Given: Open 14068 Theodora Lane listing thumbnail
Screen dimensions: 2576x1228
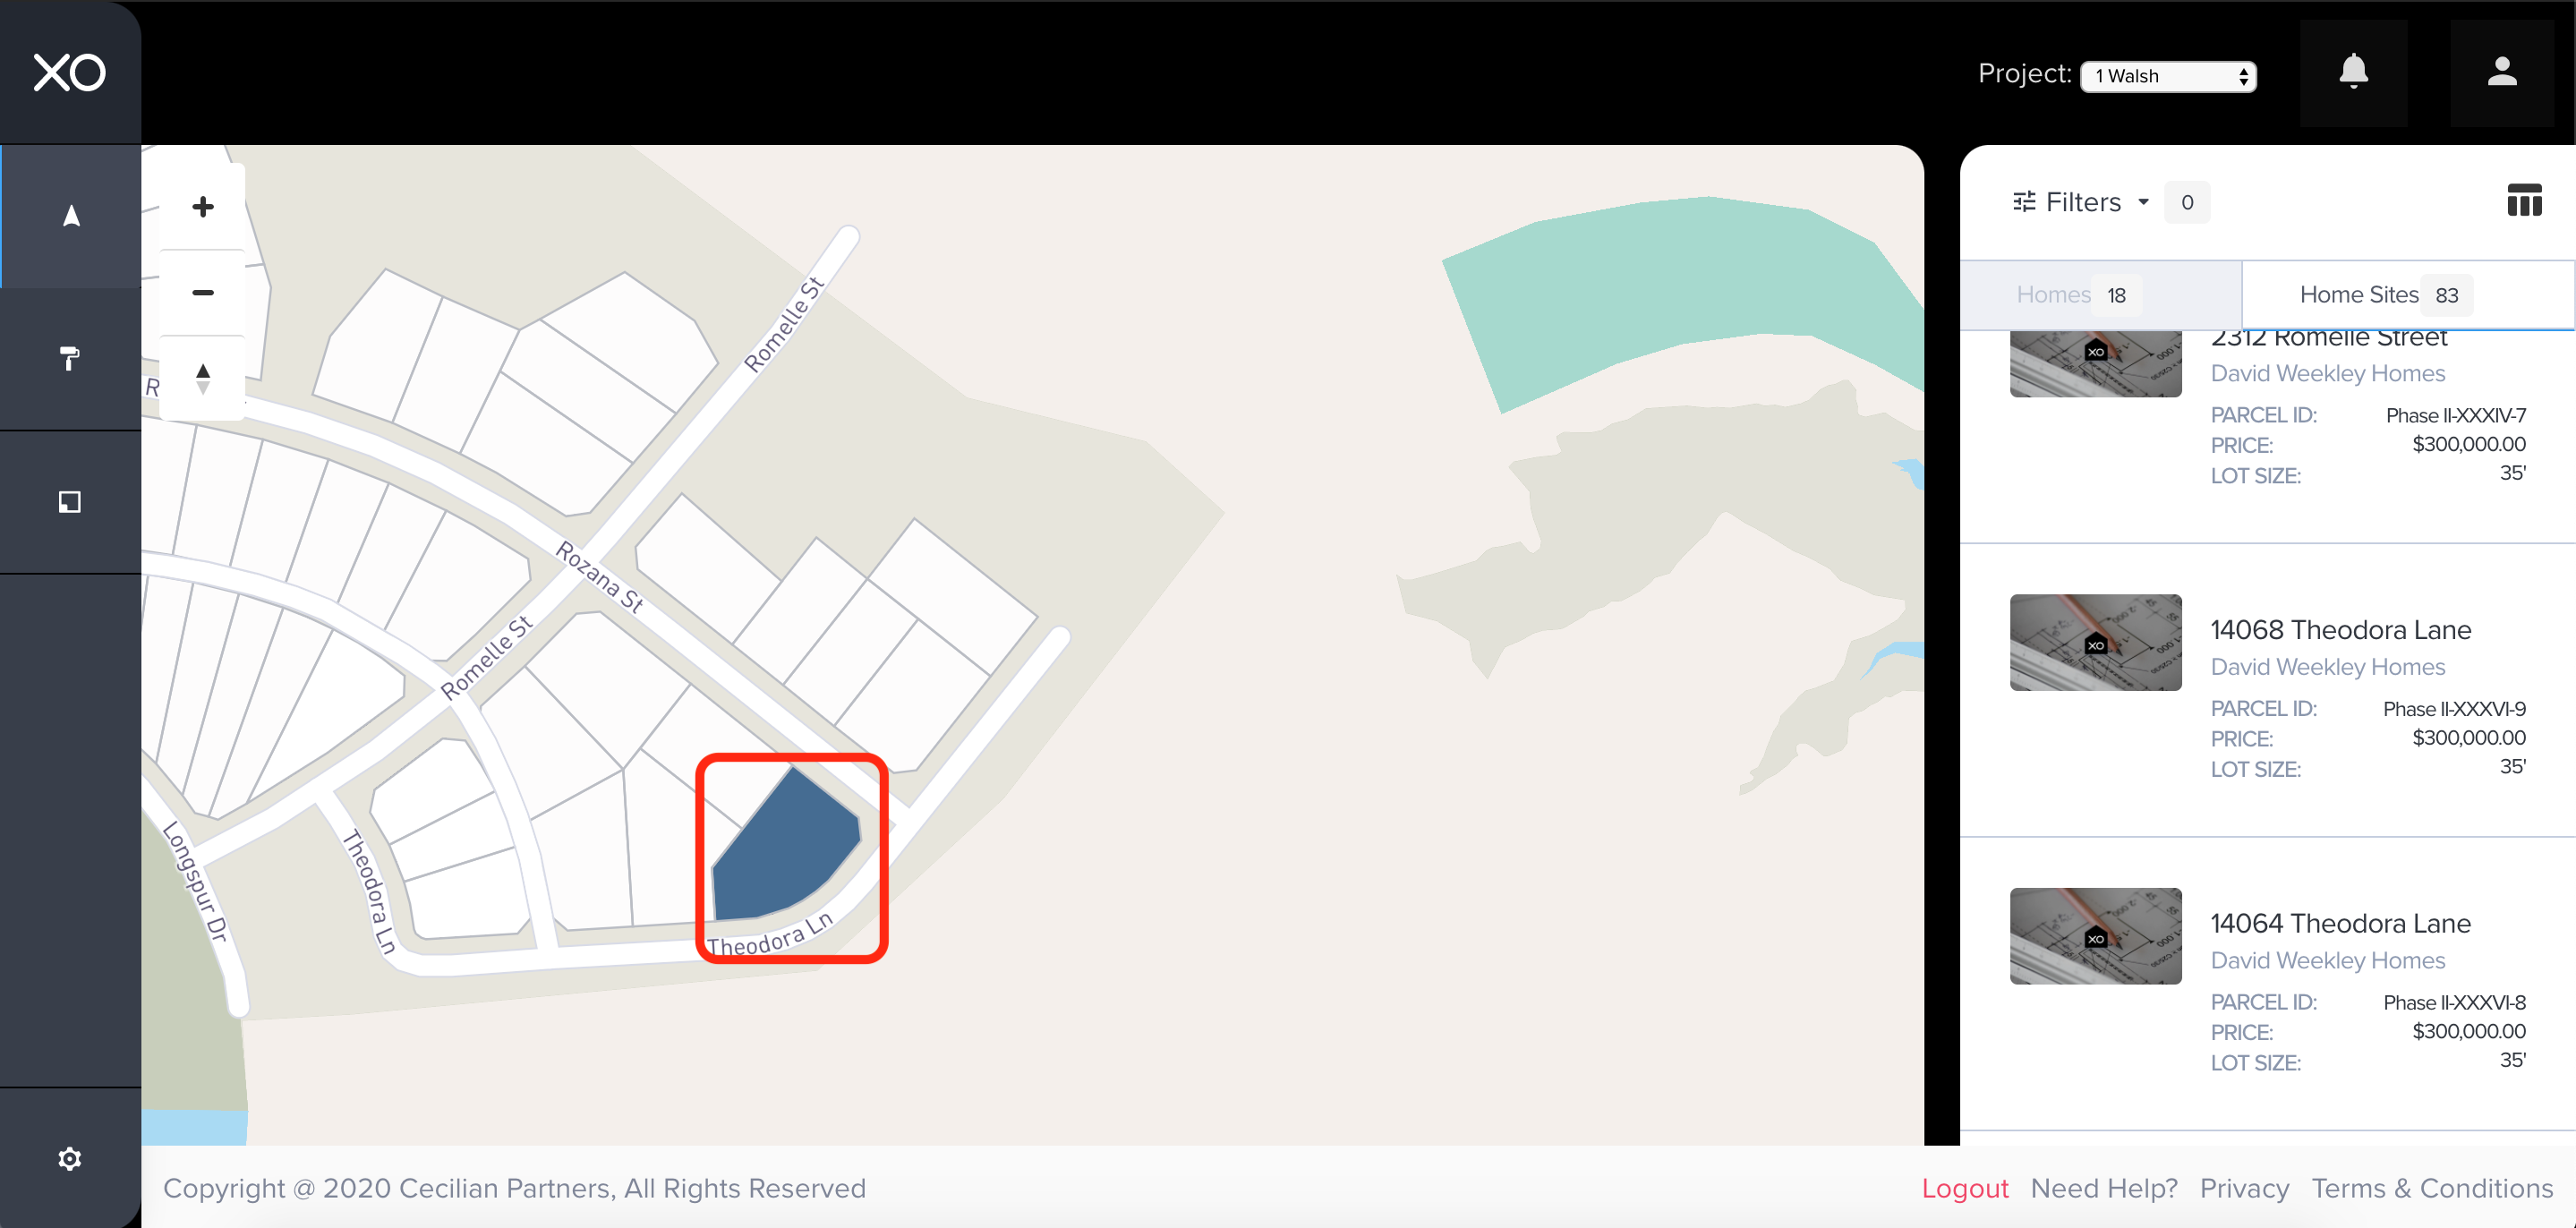Looking at the screenshot, I should click(2095, 642).
